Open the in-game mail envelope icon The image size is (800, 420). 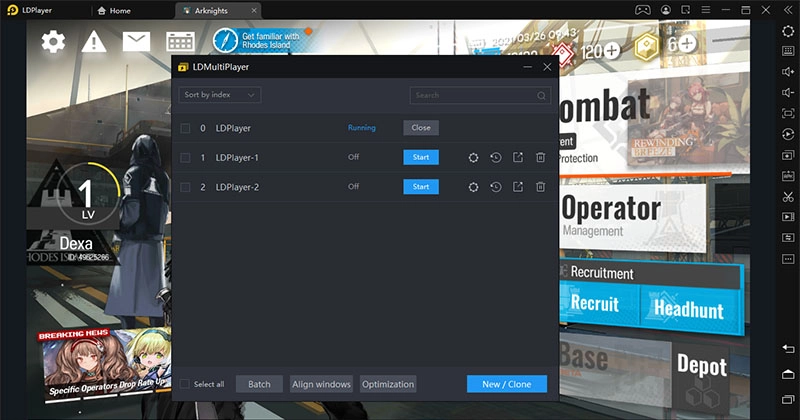136,41
